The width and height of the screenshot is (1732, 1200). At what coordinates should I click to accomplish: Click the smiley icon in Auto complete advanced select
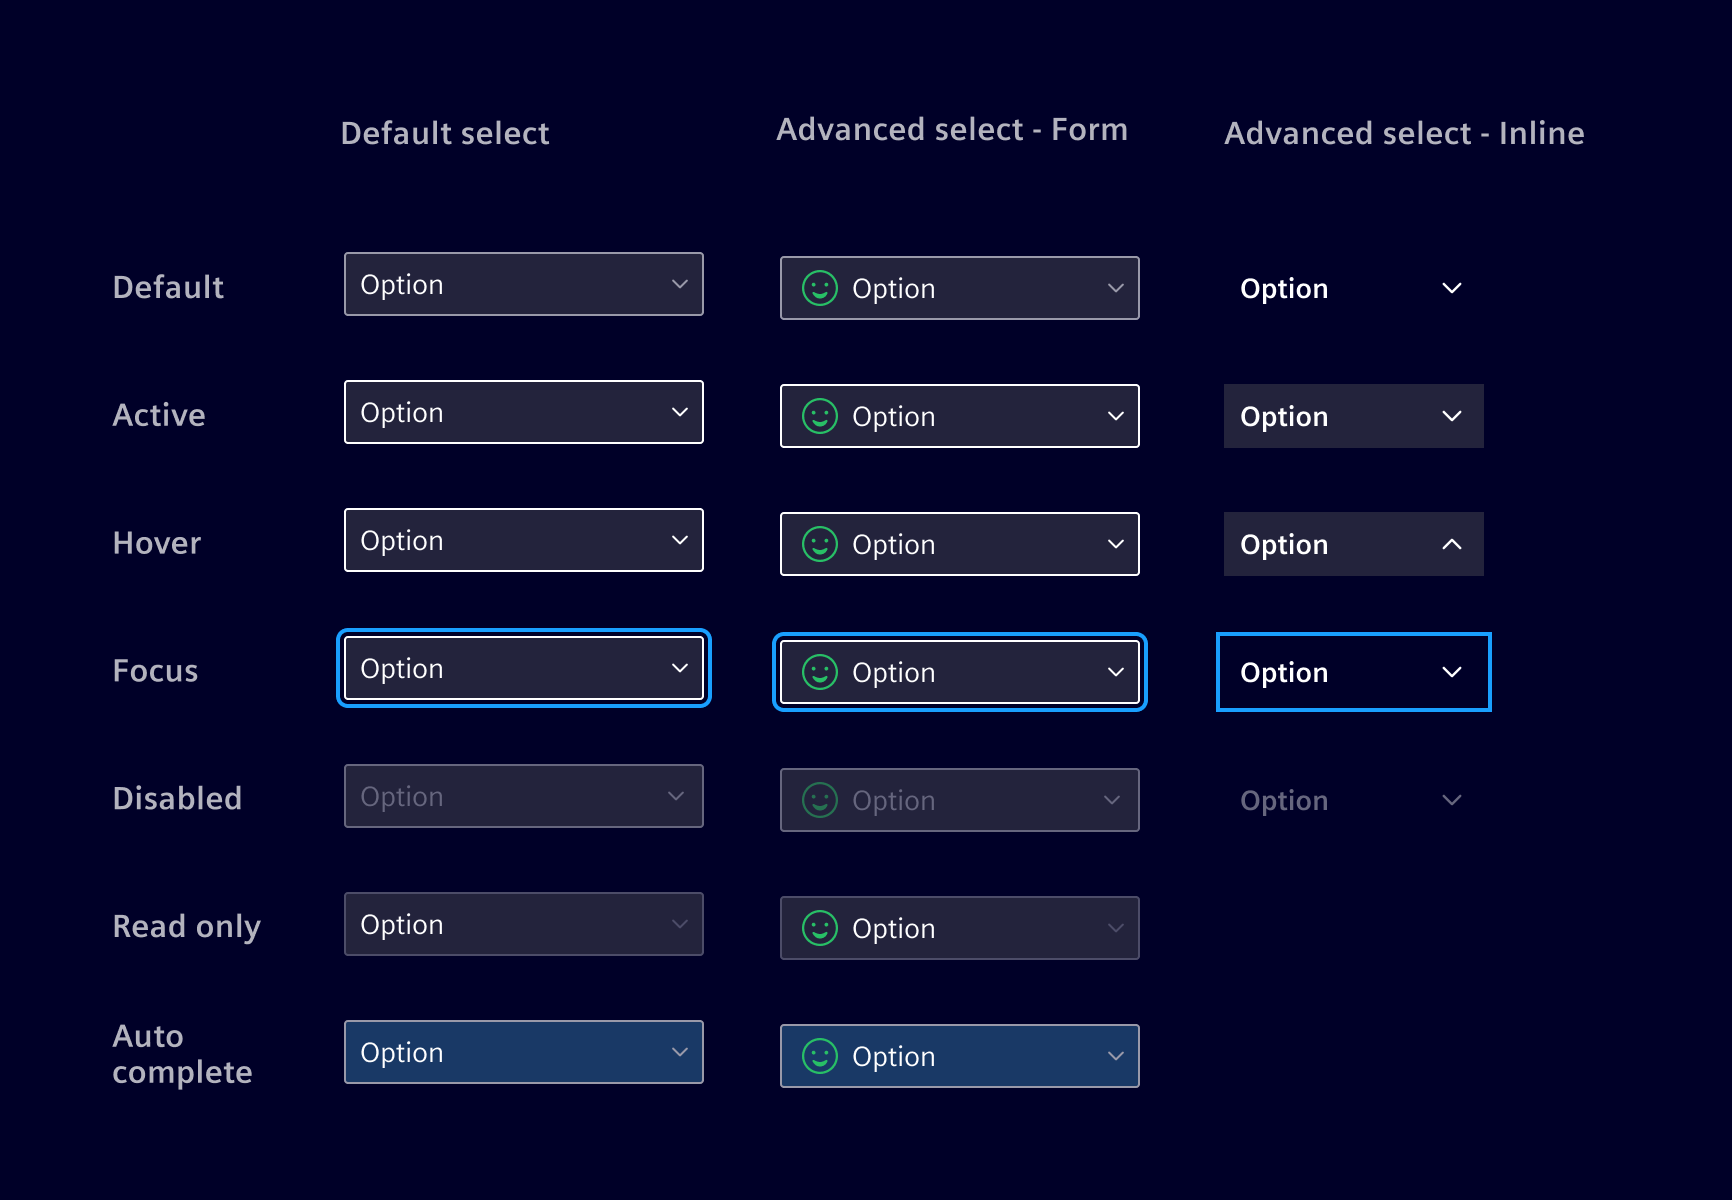tap(818, 1056)
